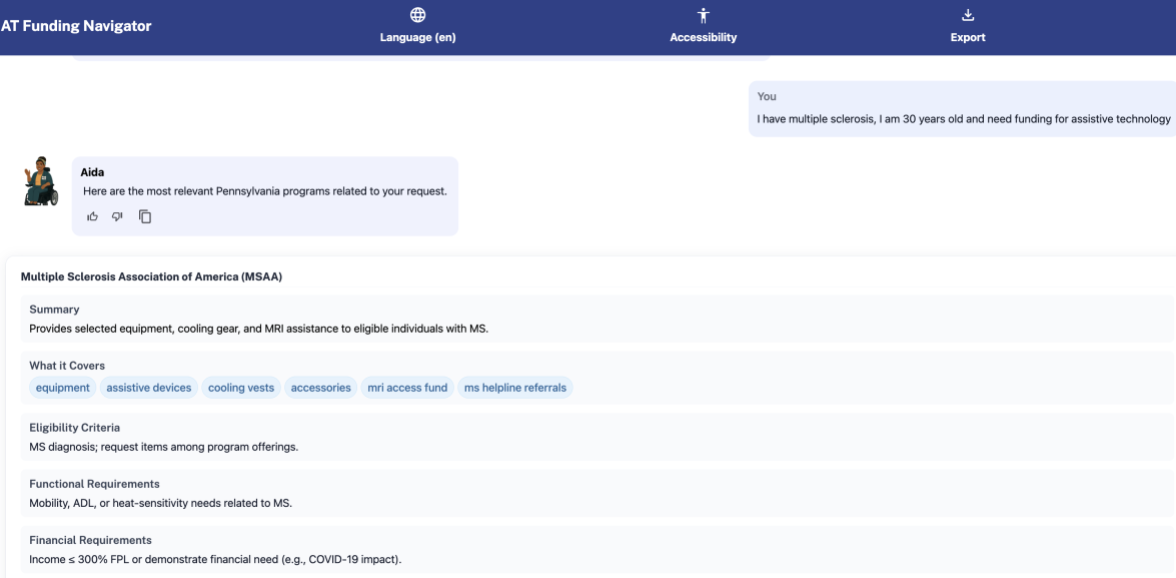Give thumbs down to Aida's response

point(117,216)
